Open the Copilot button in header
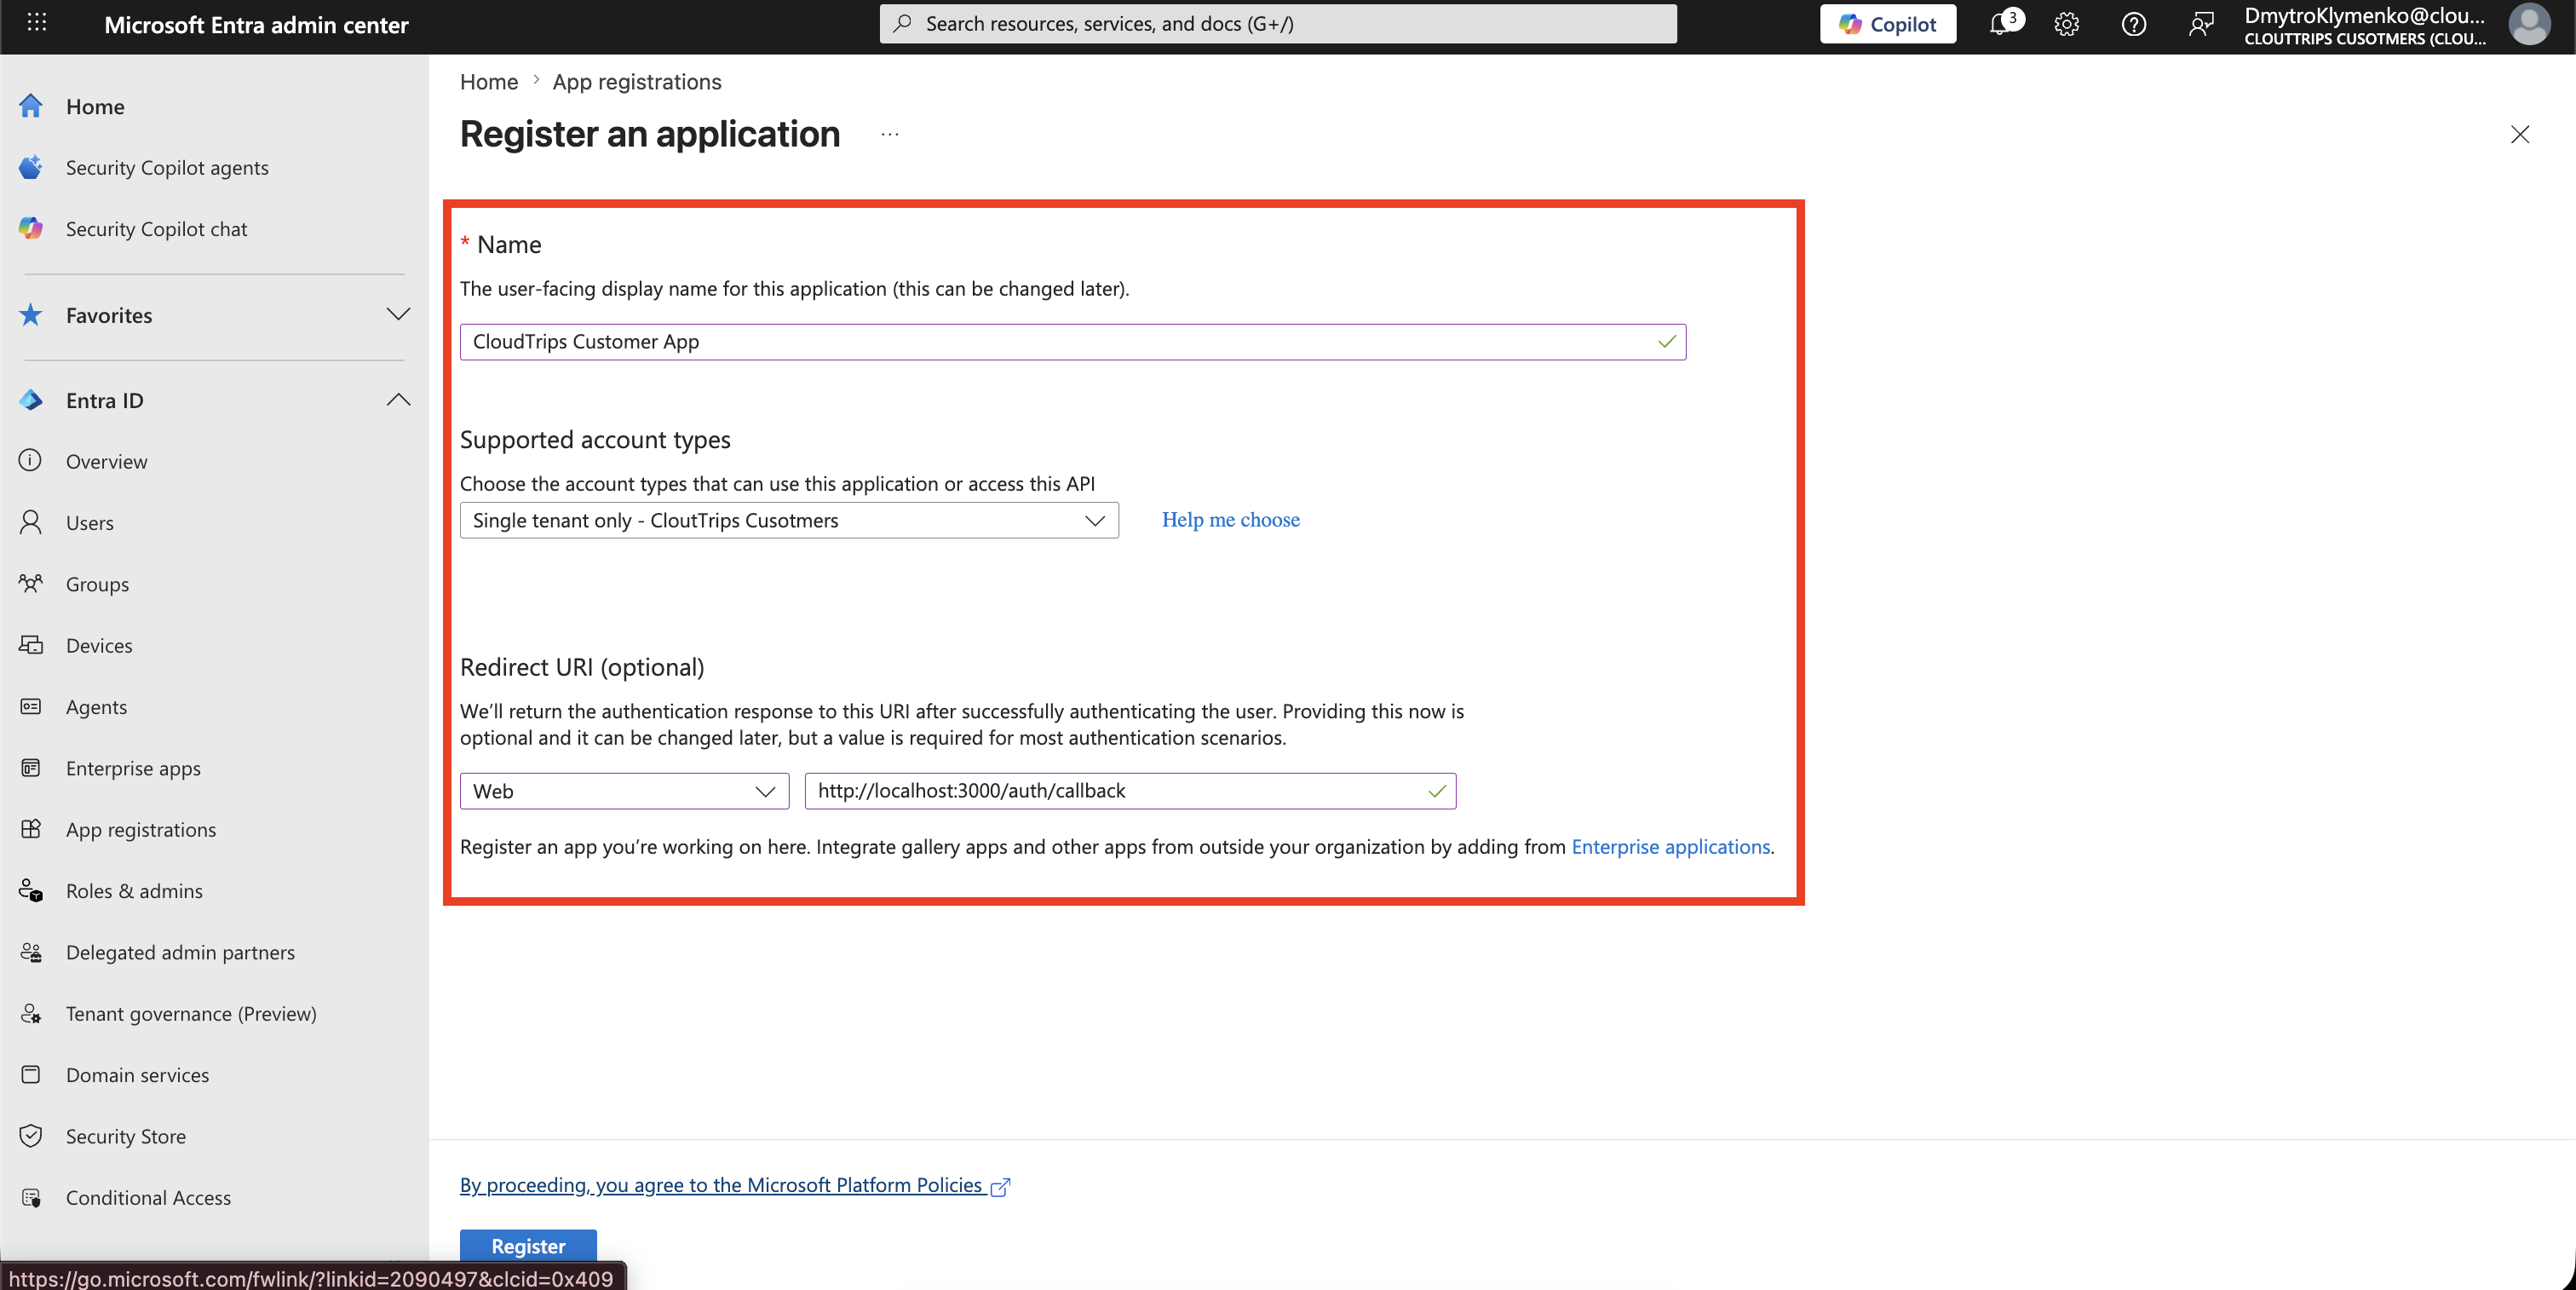Screen dimensions: 2576x1290 [1887, 24]
